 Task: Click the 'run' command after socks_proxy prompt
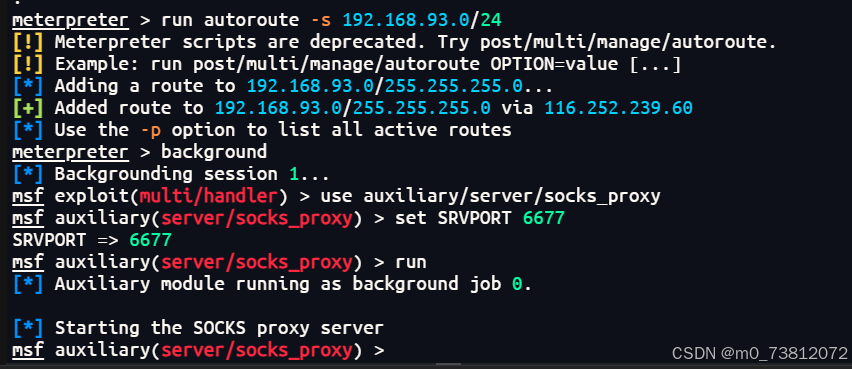click(411, 262)
